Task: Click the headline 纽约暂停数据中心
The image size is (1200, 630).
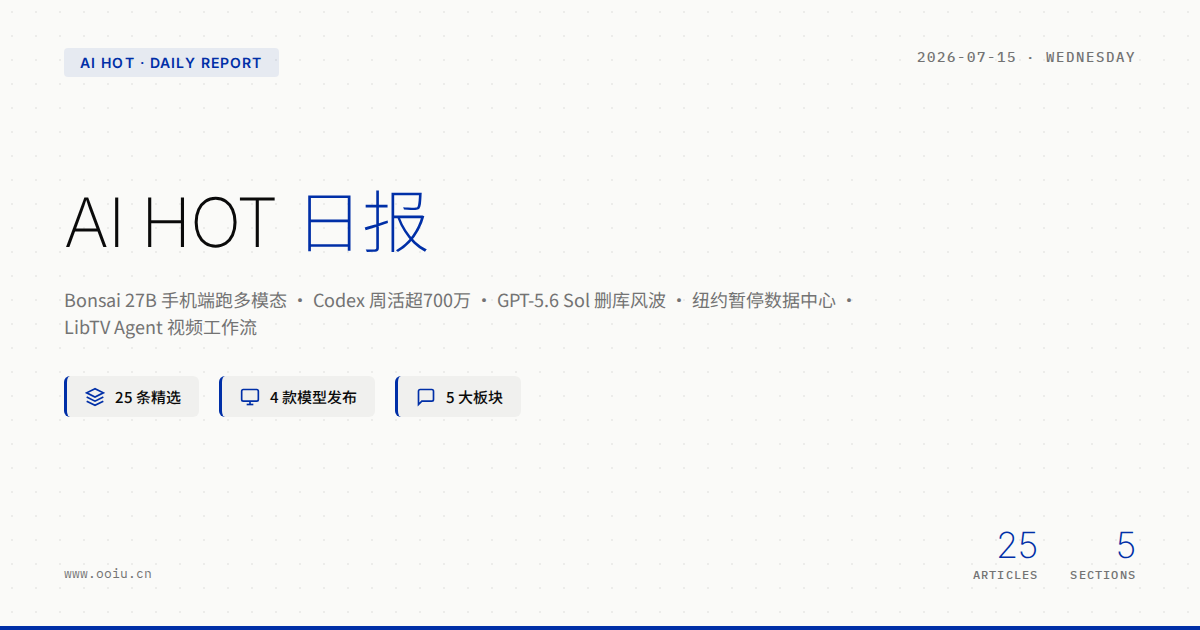Action: (764, 301)
